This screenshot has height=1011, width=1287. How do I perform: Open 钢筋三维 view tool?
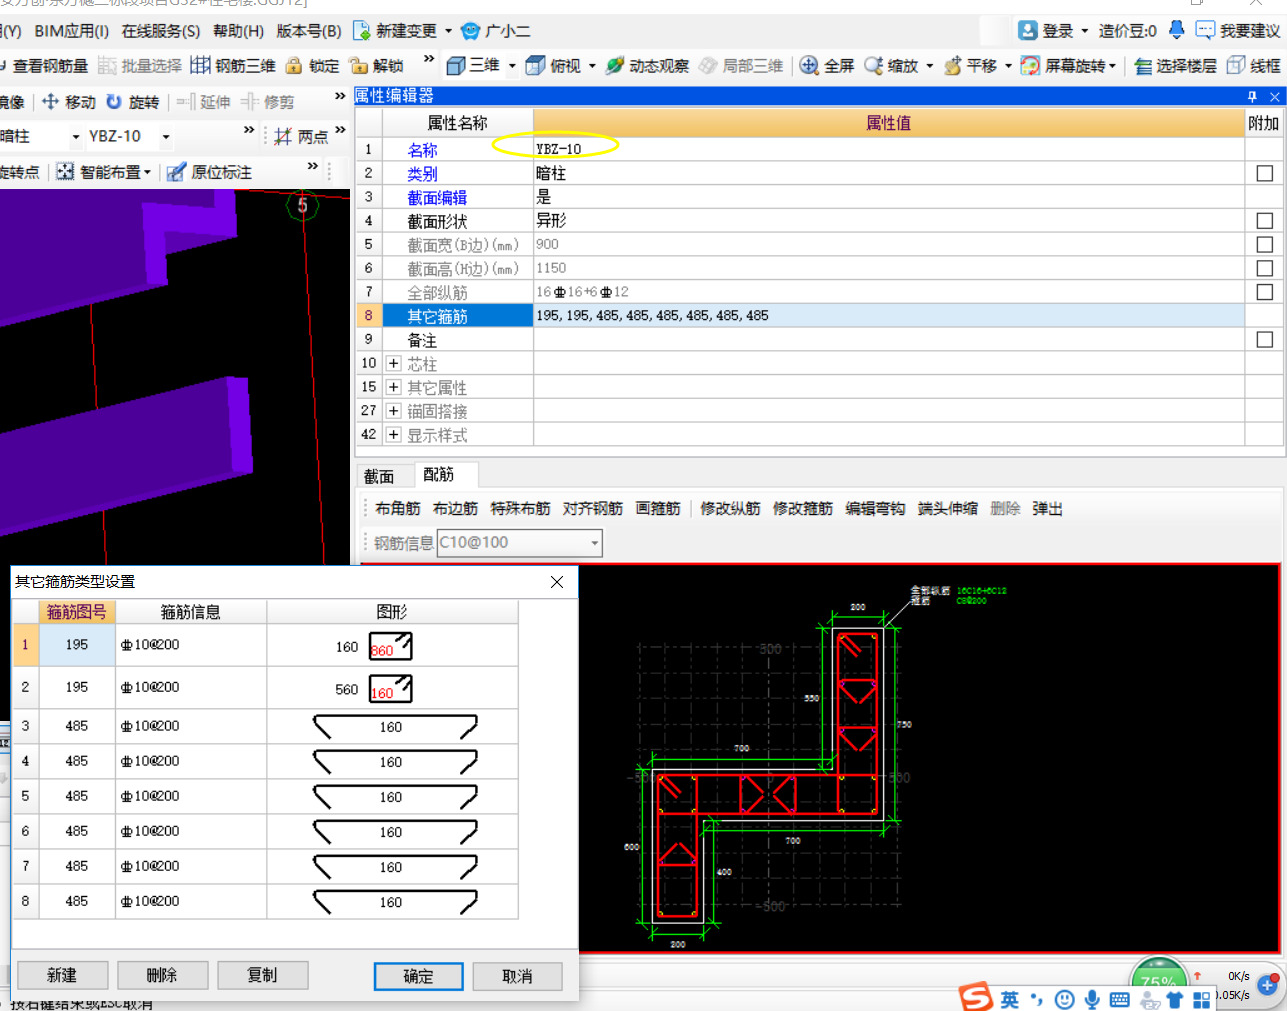[233, 66]
